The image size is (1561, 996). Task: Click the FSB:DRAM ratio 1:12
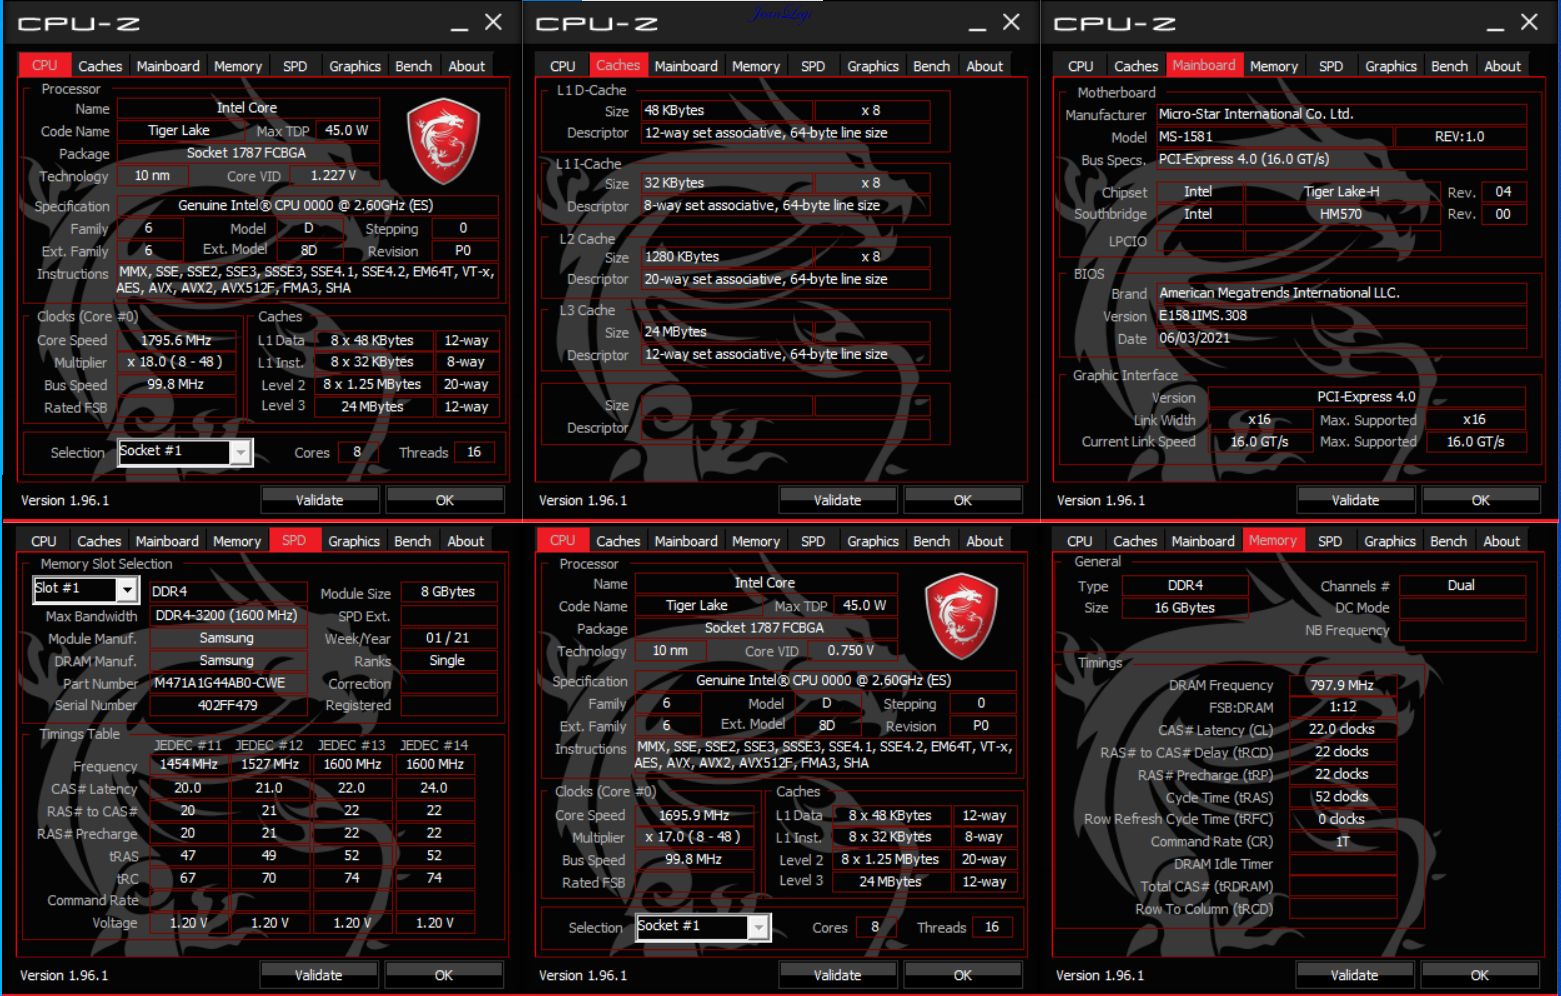(x=1342, y=707)
